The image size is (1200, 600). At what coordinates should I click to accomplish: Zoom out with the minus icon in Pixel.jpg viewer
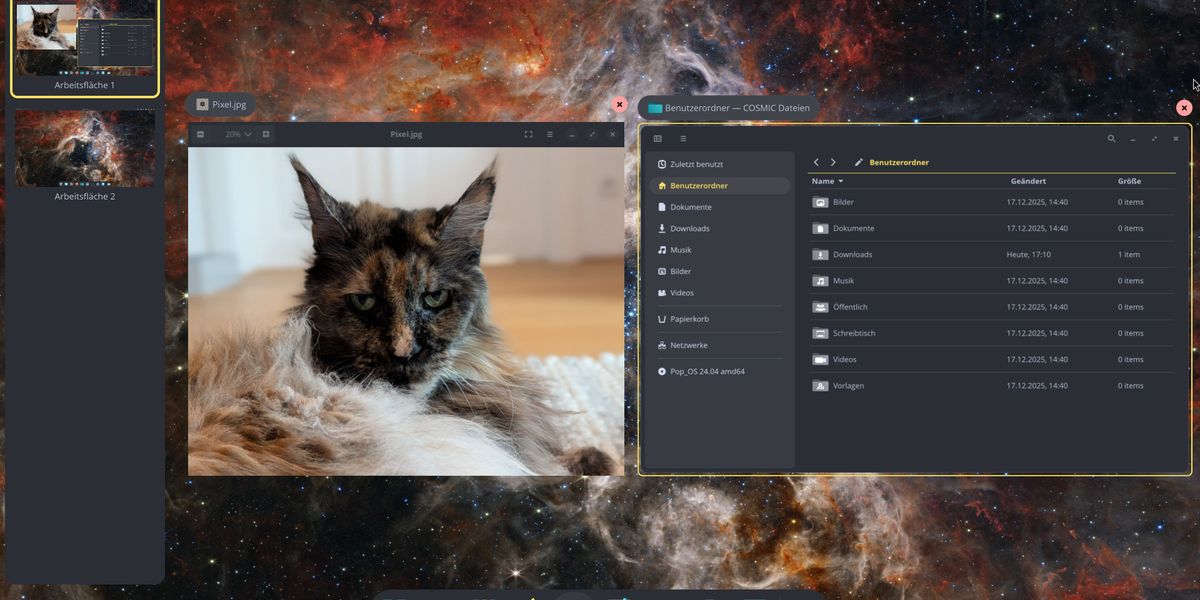pos(201,134)
